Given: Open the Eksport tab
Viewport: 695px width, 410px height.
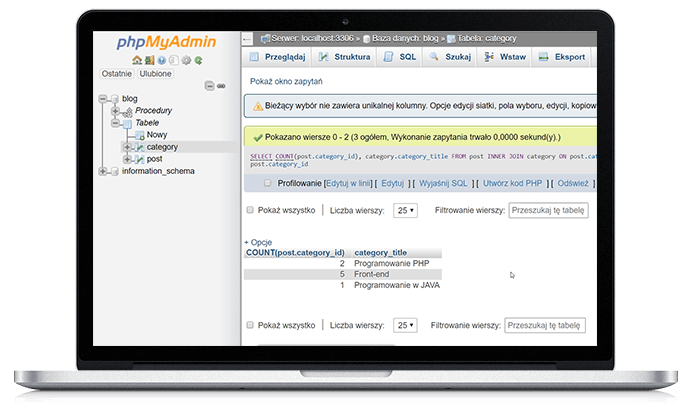Looking at the screenshot, I should pyautogui.click(x=562, y=57).
